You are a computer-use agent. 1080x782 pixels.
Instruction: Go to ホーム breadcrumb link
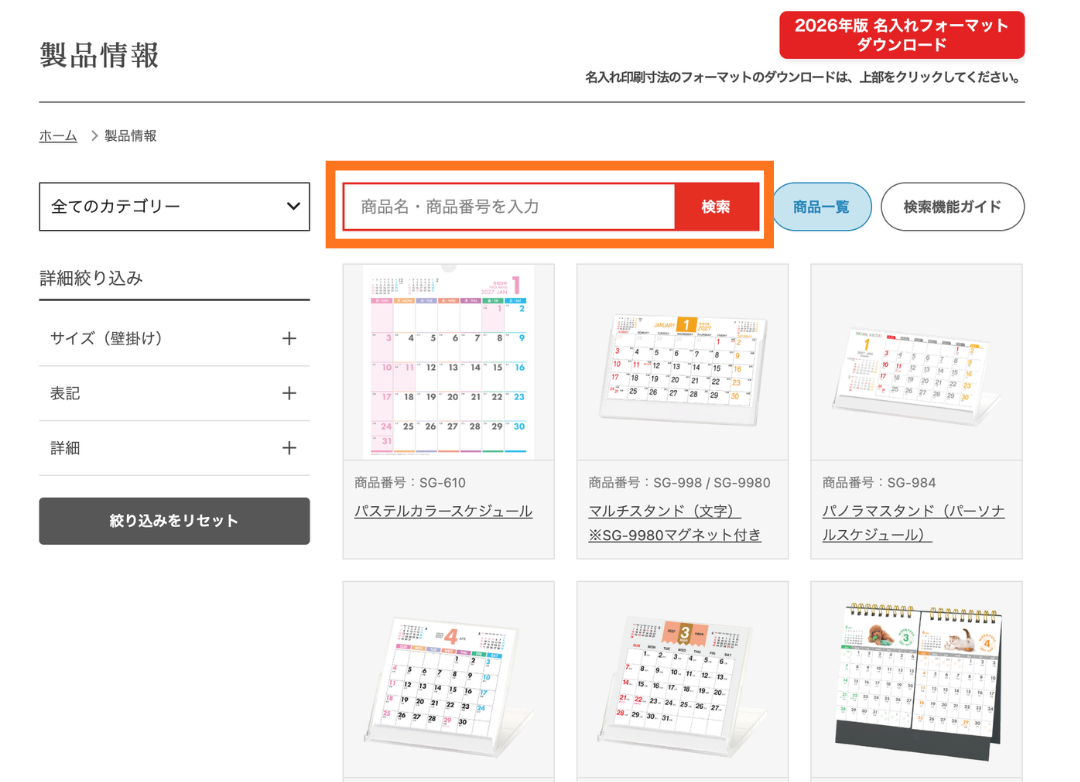[x=58, y=136]
